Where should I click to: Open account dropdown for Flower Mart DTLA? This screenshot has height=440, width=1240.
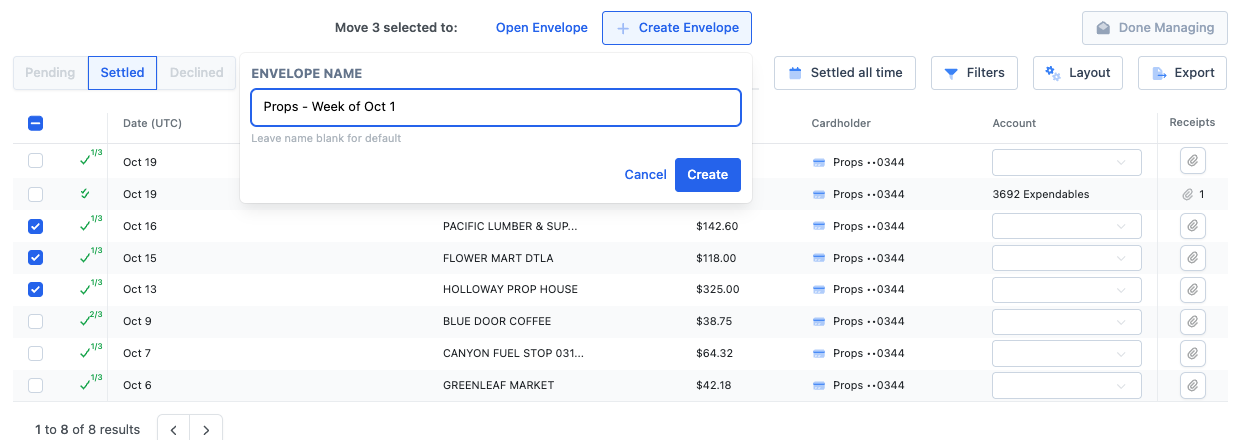[1067, 258]
